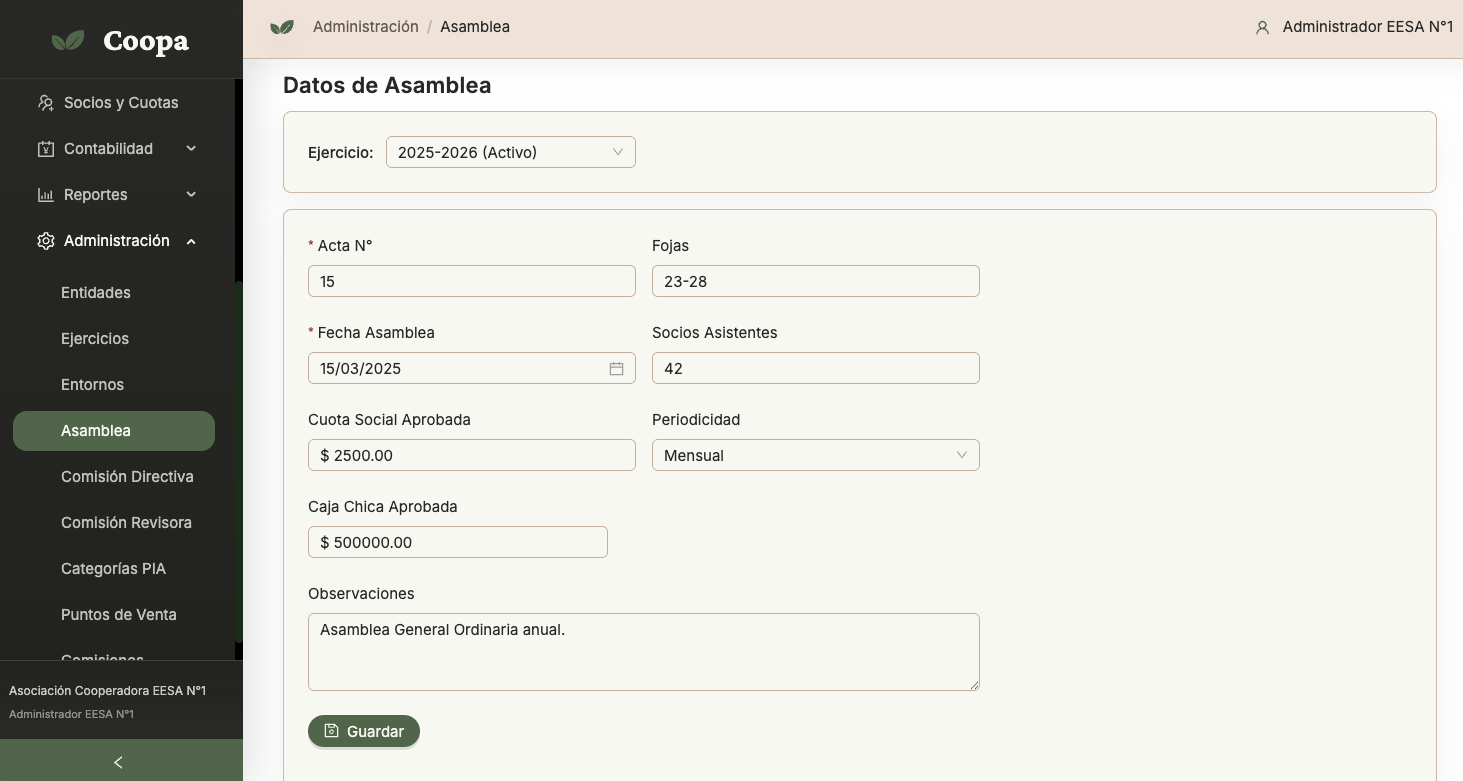Click the Observaciones label
Screen dimensions: 1463x781
click(361, 594)
